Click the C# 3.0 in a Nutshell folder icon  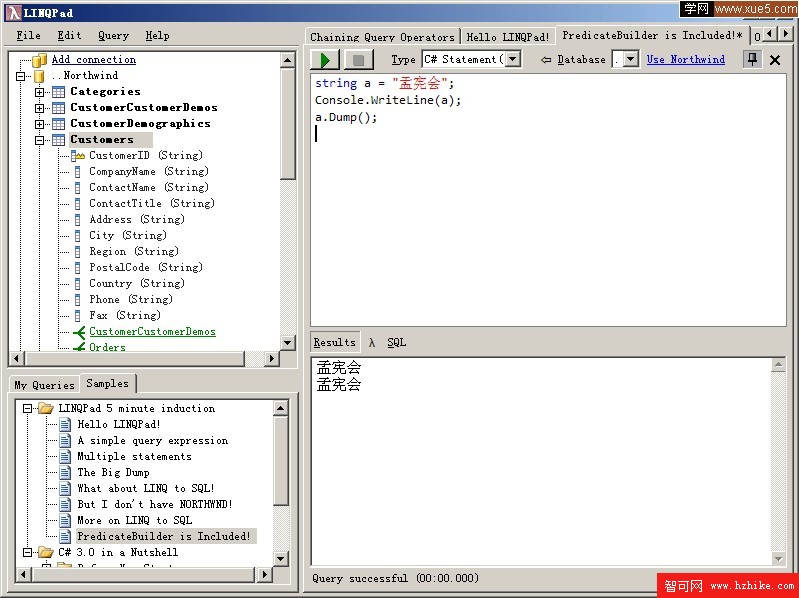tap(46, 553)
